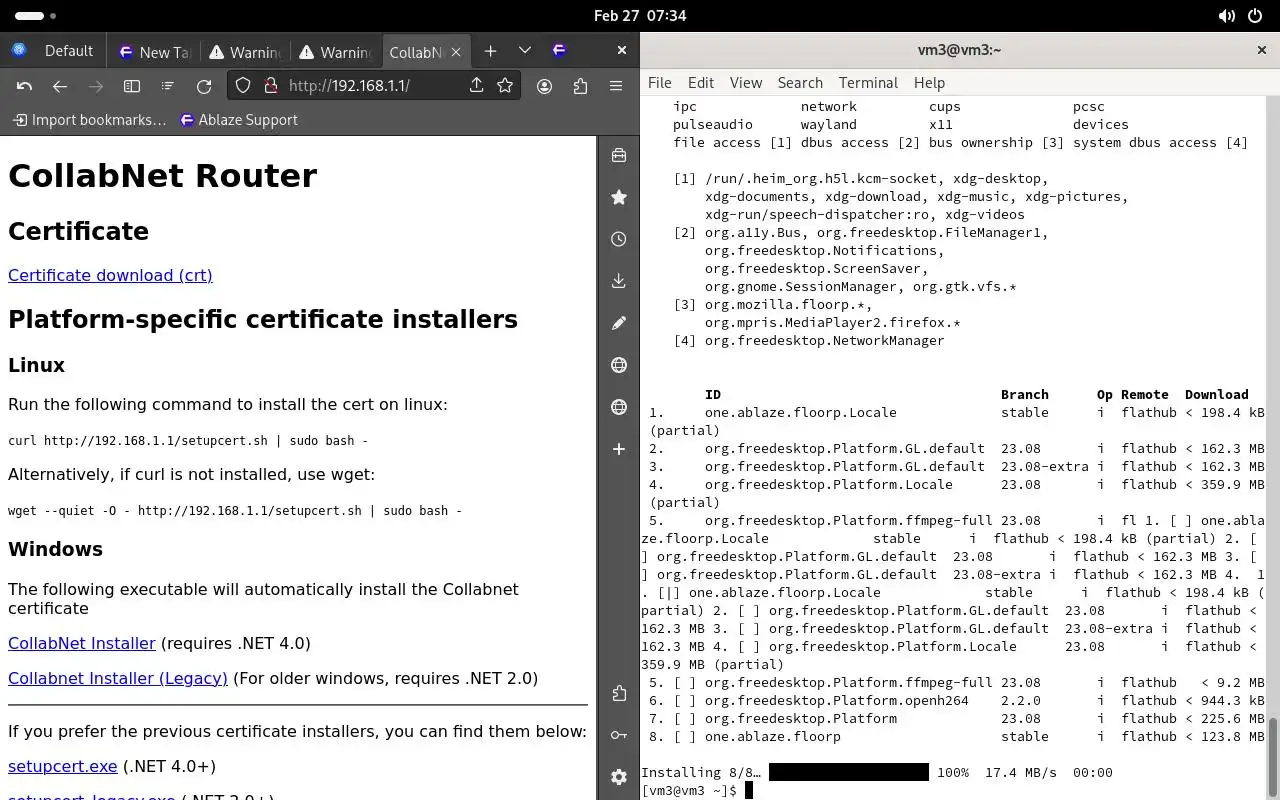Click the CollabNet Installer link
This screenshot has height=800, width=1280.
click(x=82, y=643)
